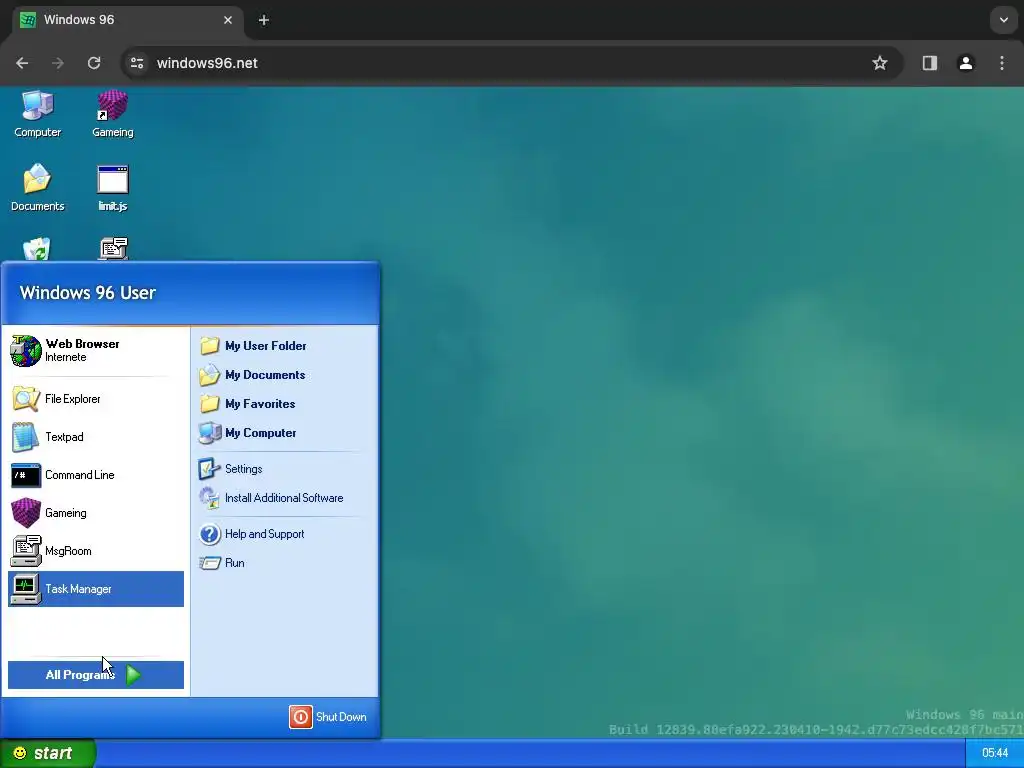Open the highlighted Task Manager entry

point(95,589)
